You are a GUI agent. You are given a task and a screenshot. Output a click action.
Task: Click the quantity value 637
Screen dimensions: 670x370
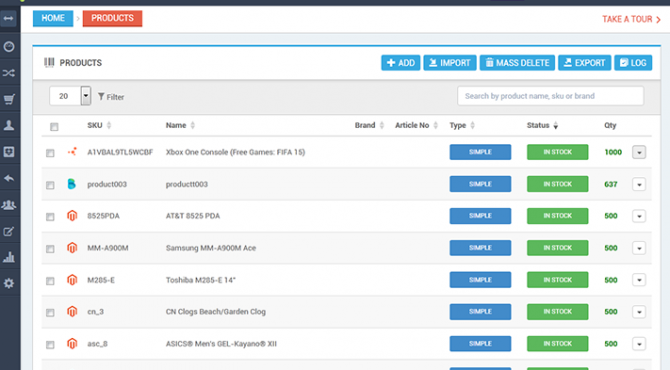pyautogui.click(x=611, y=184)
